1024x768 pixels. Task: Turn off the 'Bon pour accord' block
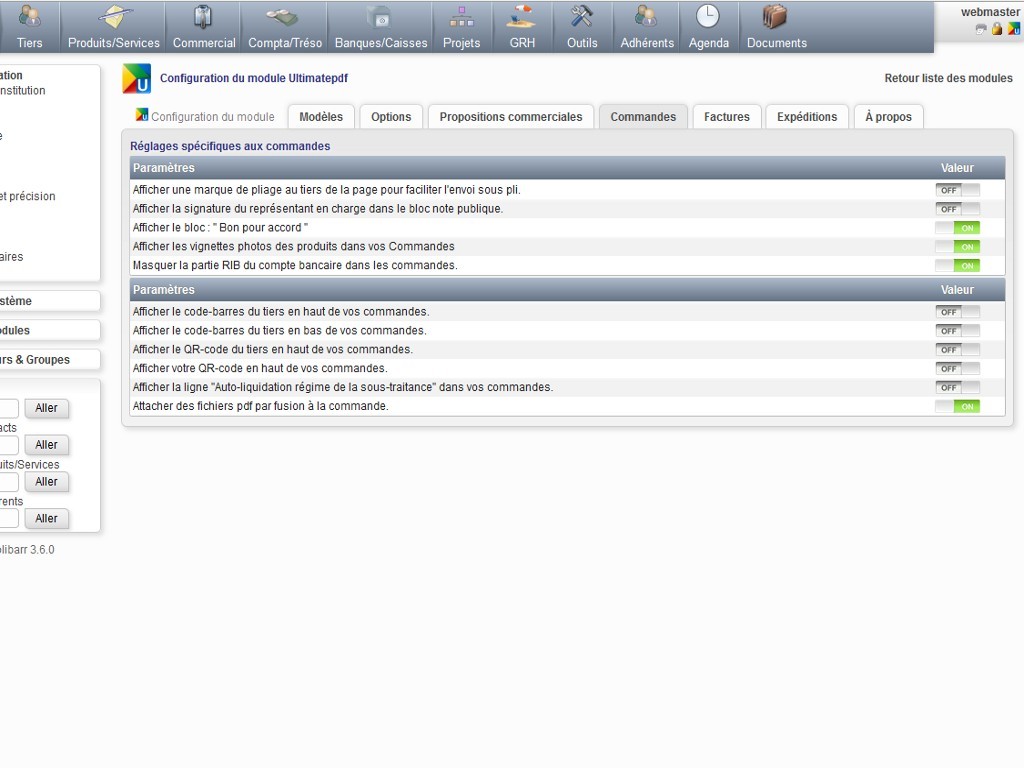pyautogui.click(x=957, y=228)
